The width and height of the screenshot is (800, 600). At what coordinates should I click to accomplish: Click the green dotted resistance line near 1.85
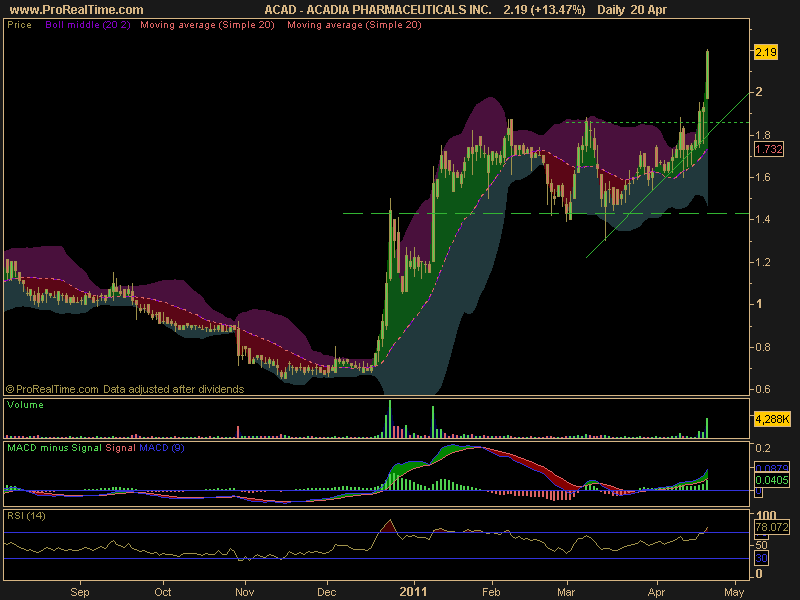[x=657, y=122]
